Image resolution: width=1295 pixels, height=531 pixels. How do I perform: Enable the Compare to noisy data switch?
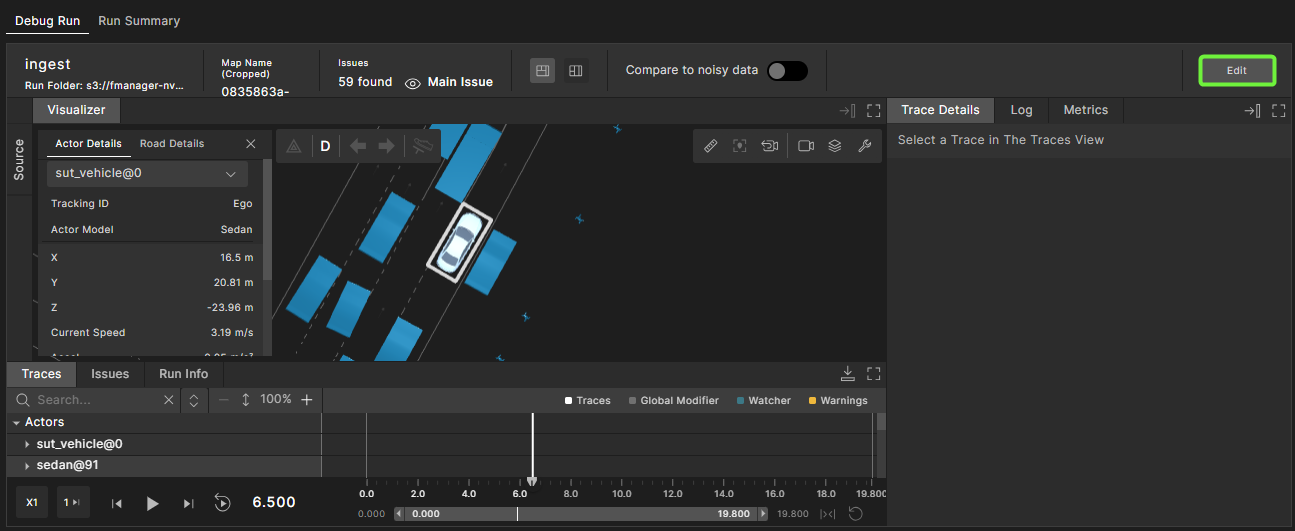coord(786,71)
